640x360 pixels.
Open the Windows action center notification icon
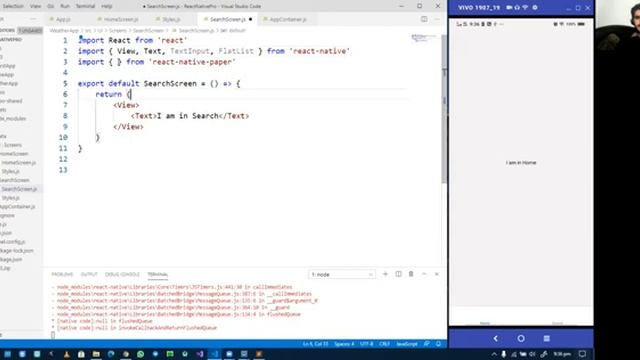(x=582, y=354)
